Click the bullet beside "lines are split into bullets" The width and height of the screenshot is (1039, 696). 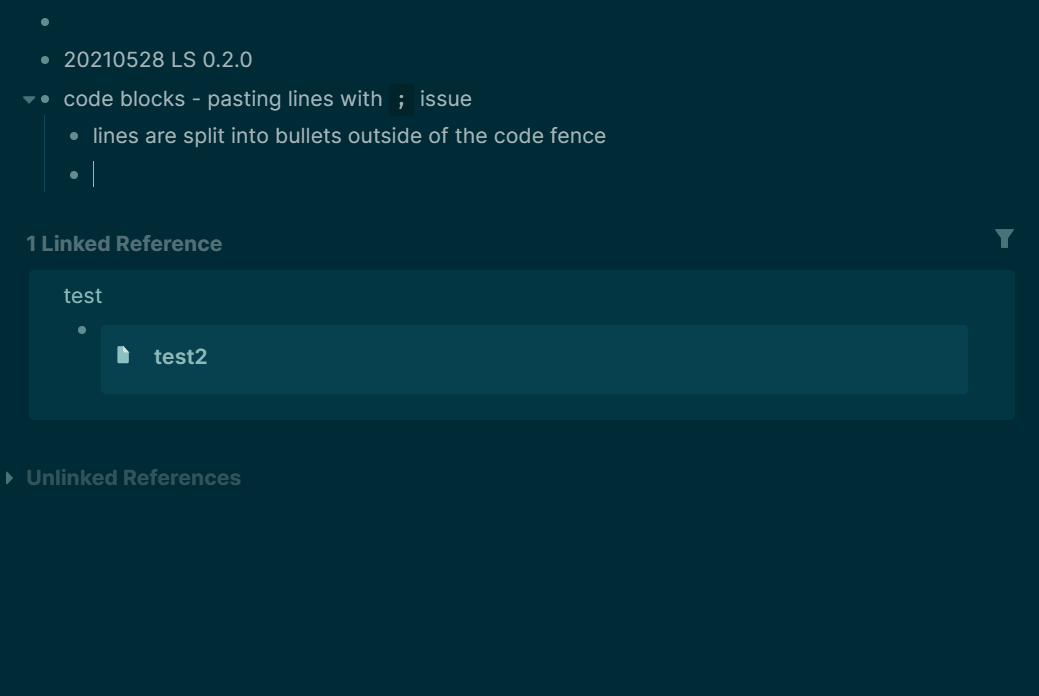point(73,136)
